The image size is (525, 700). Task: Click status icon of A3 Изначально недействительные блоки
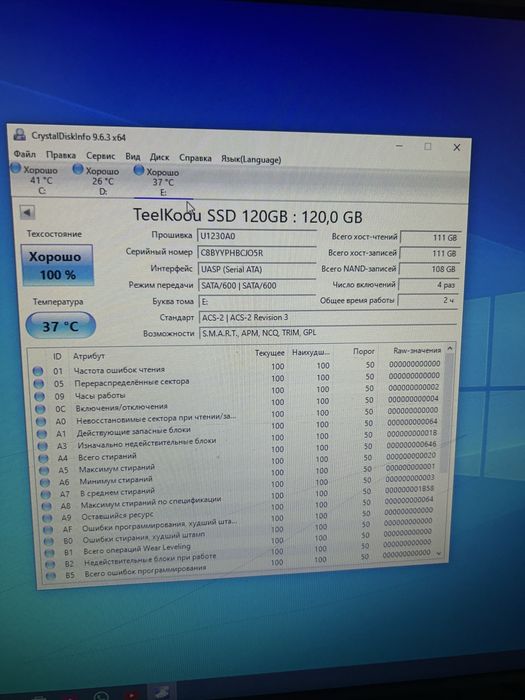(43, 446)
